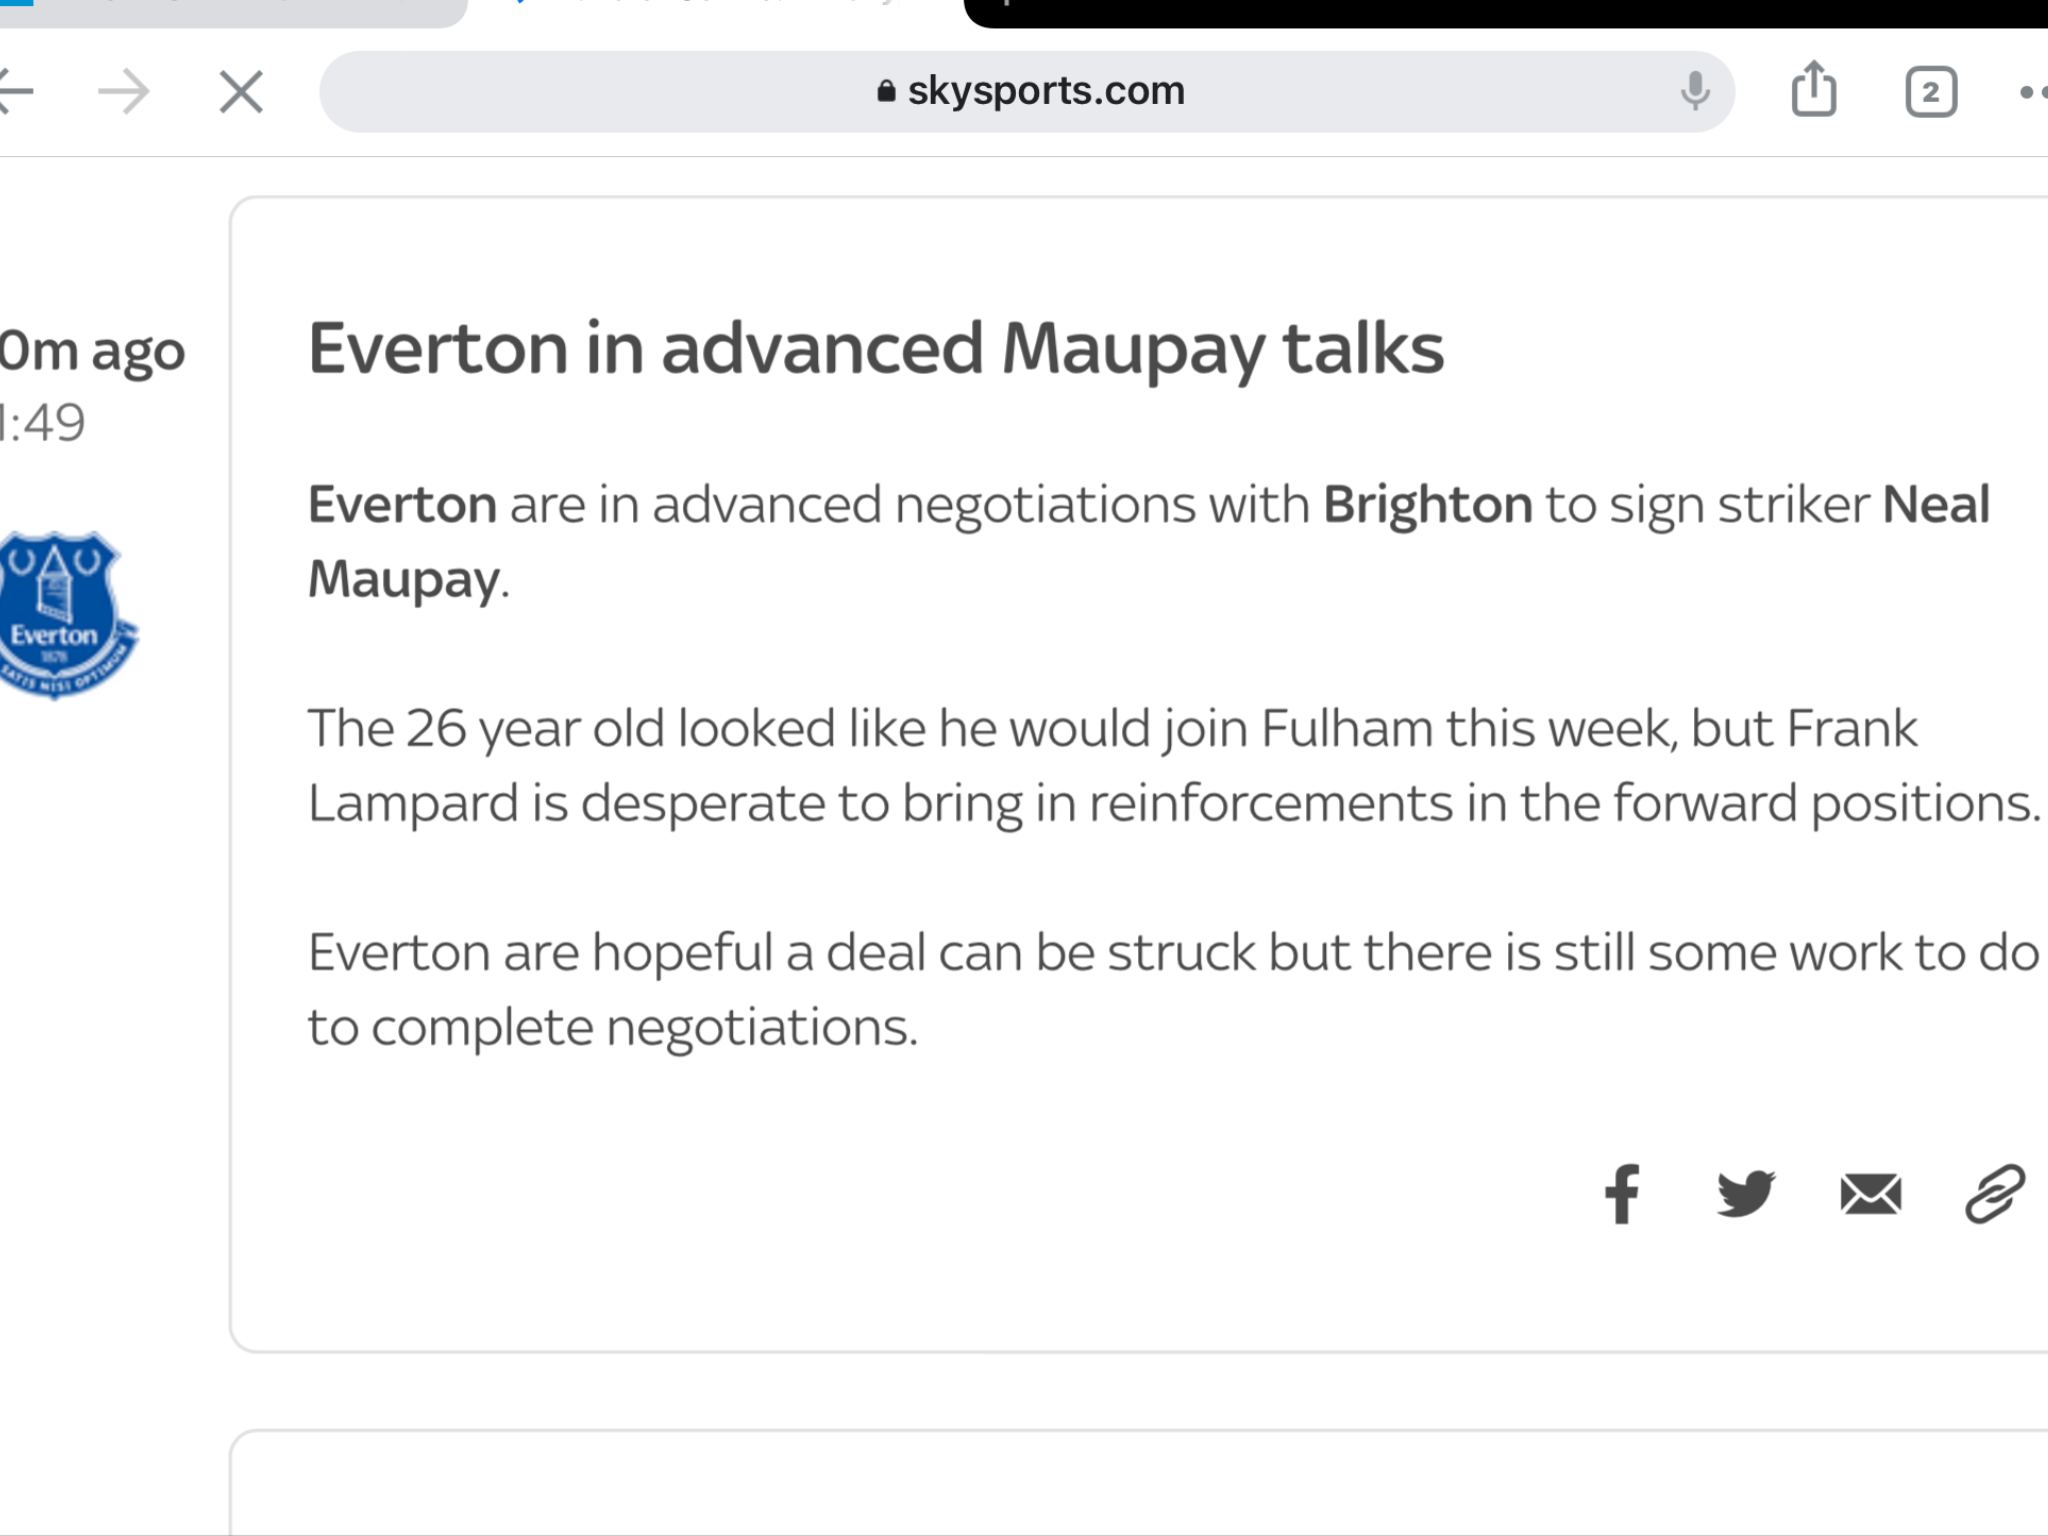Switch to the first background browser tab

[233, 12]
